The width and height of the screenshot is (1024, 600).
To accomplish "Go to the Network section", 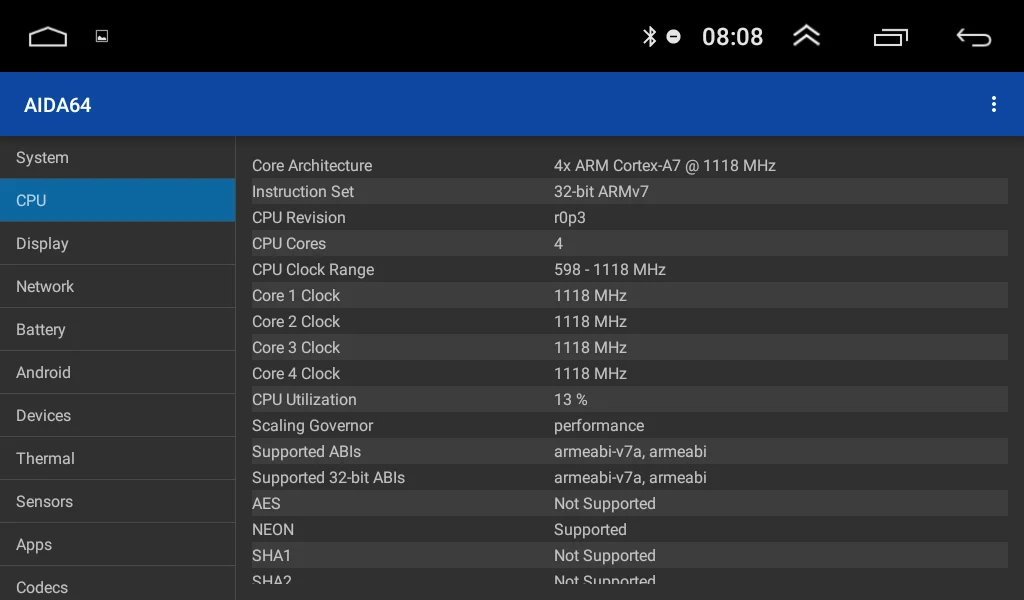I will point(118,287).
